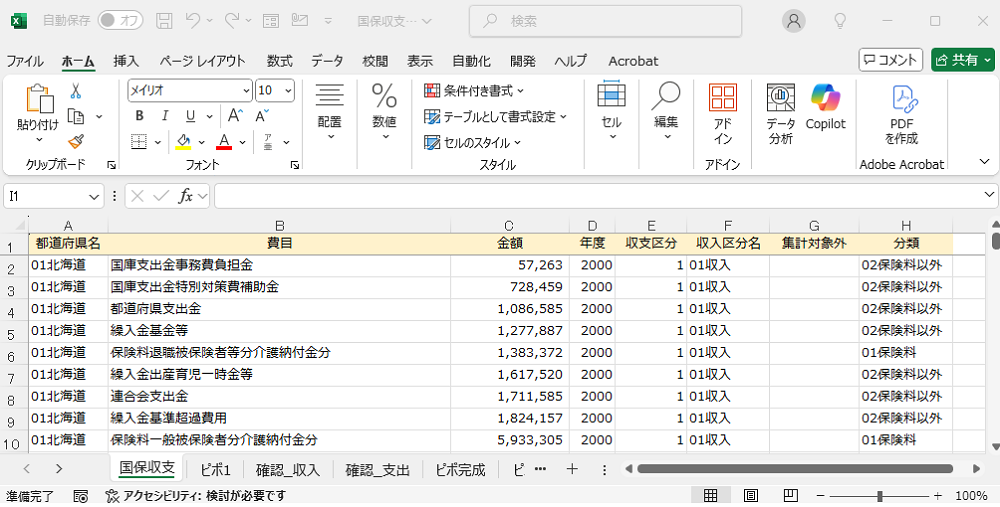
Task: Apply the yellow fill color
Action: coord(184,142)
